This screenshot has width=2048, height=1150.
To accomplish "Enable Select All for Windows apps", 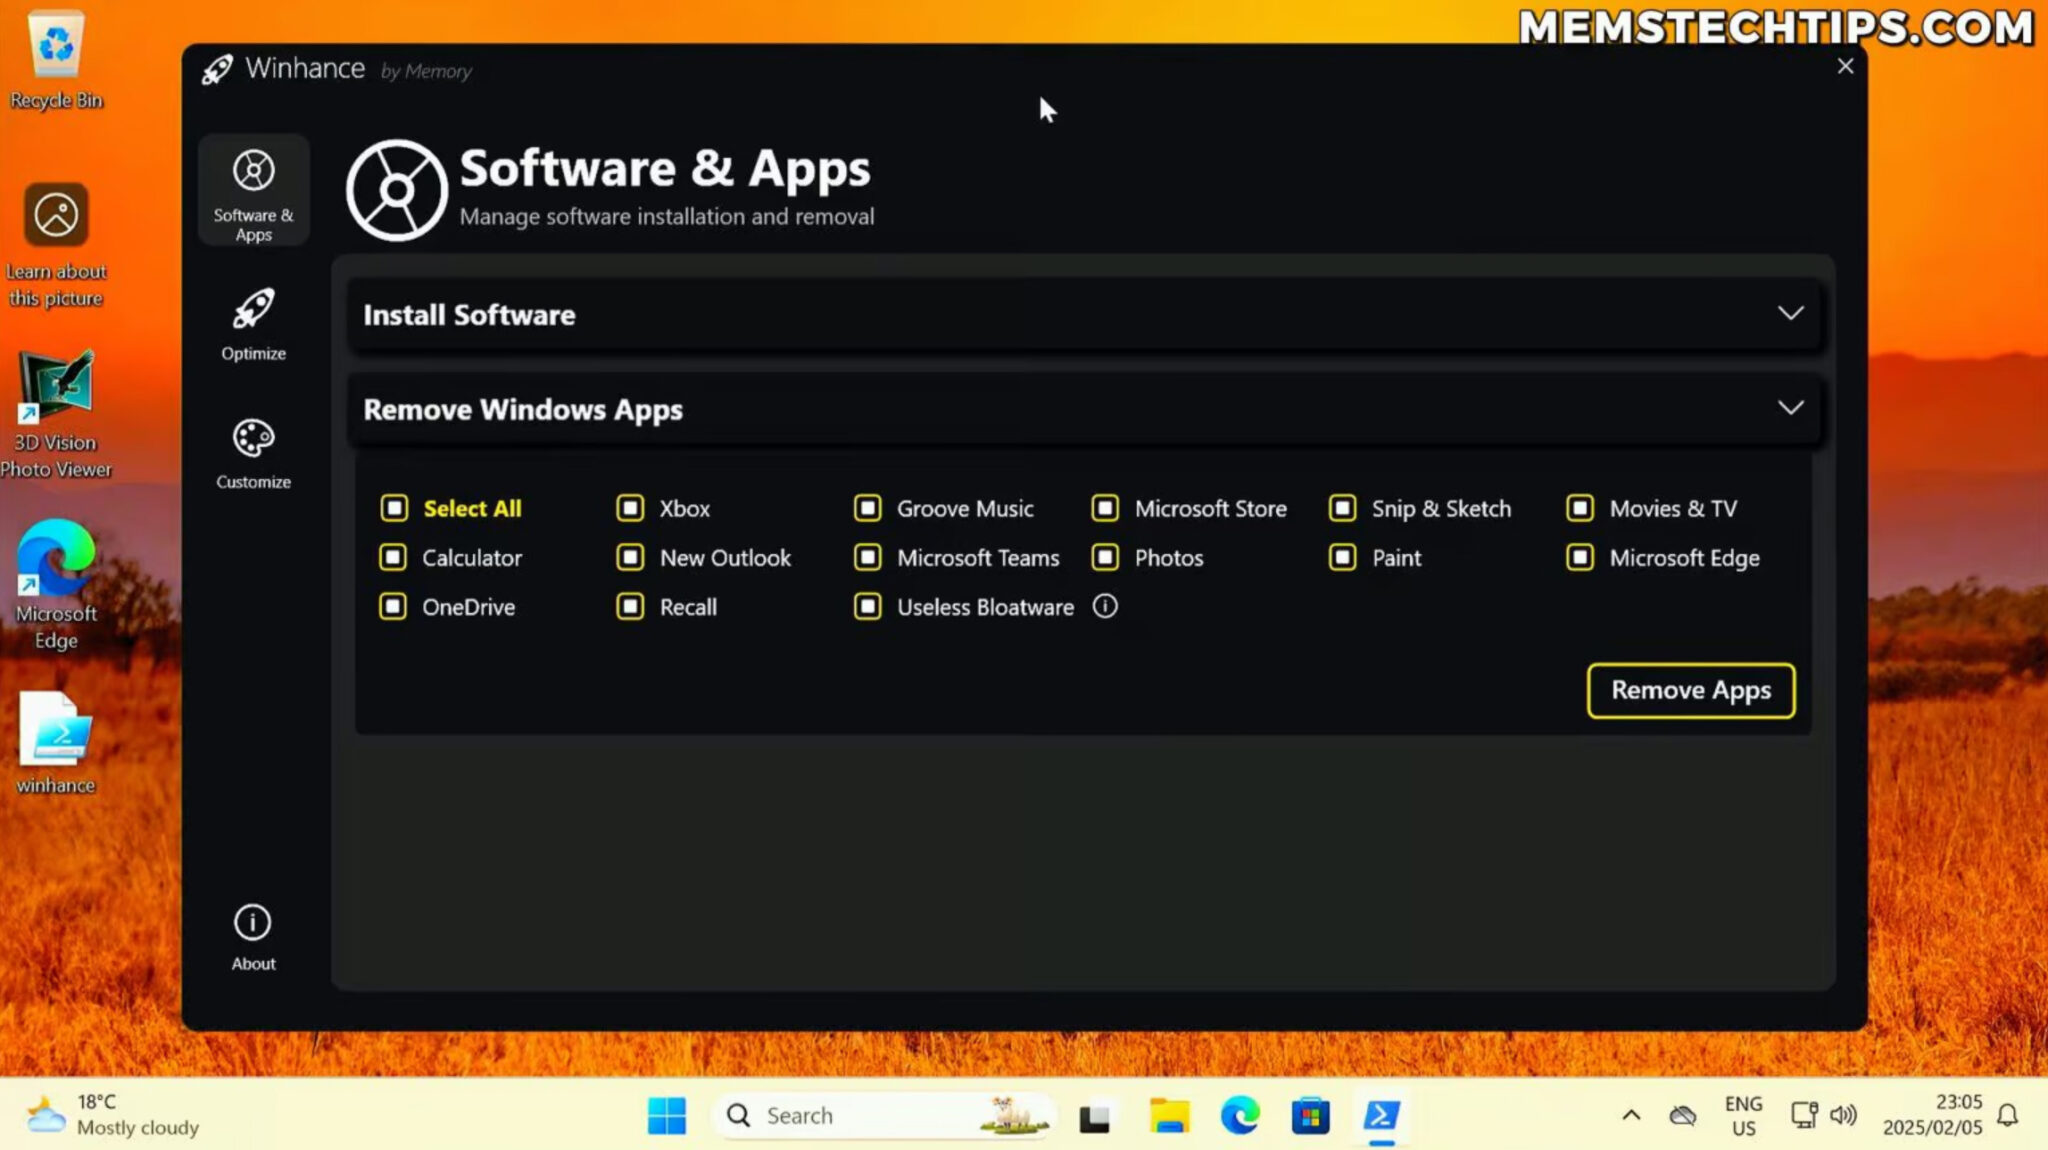I will coord(393,508).
